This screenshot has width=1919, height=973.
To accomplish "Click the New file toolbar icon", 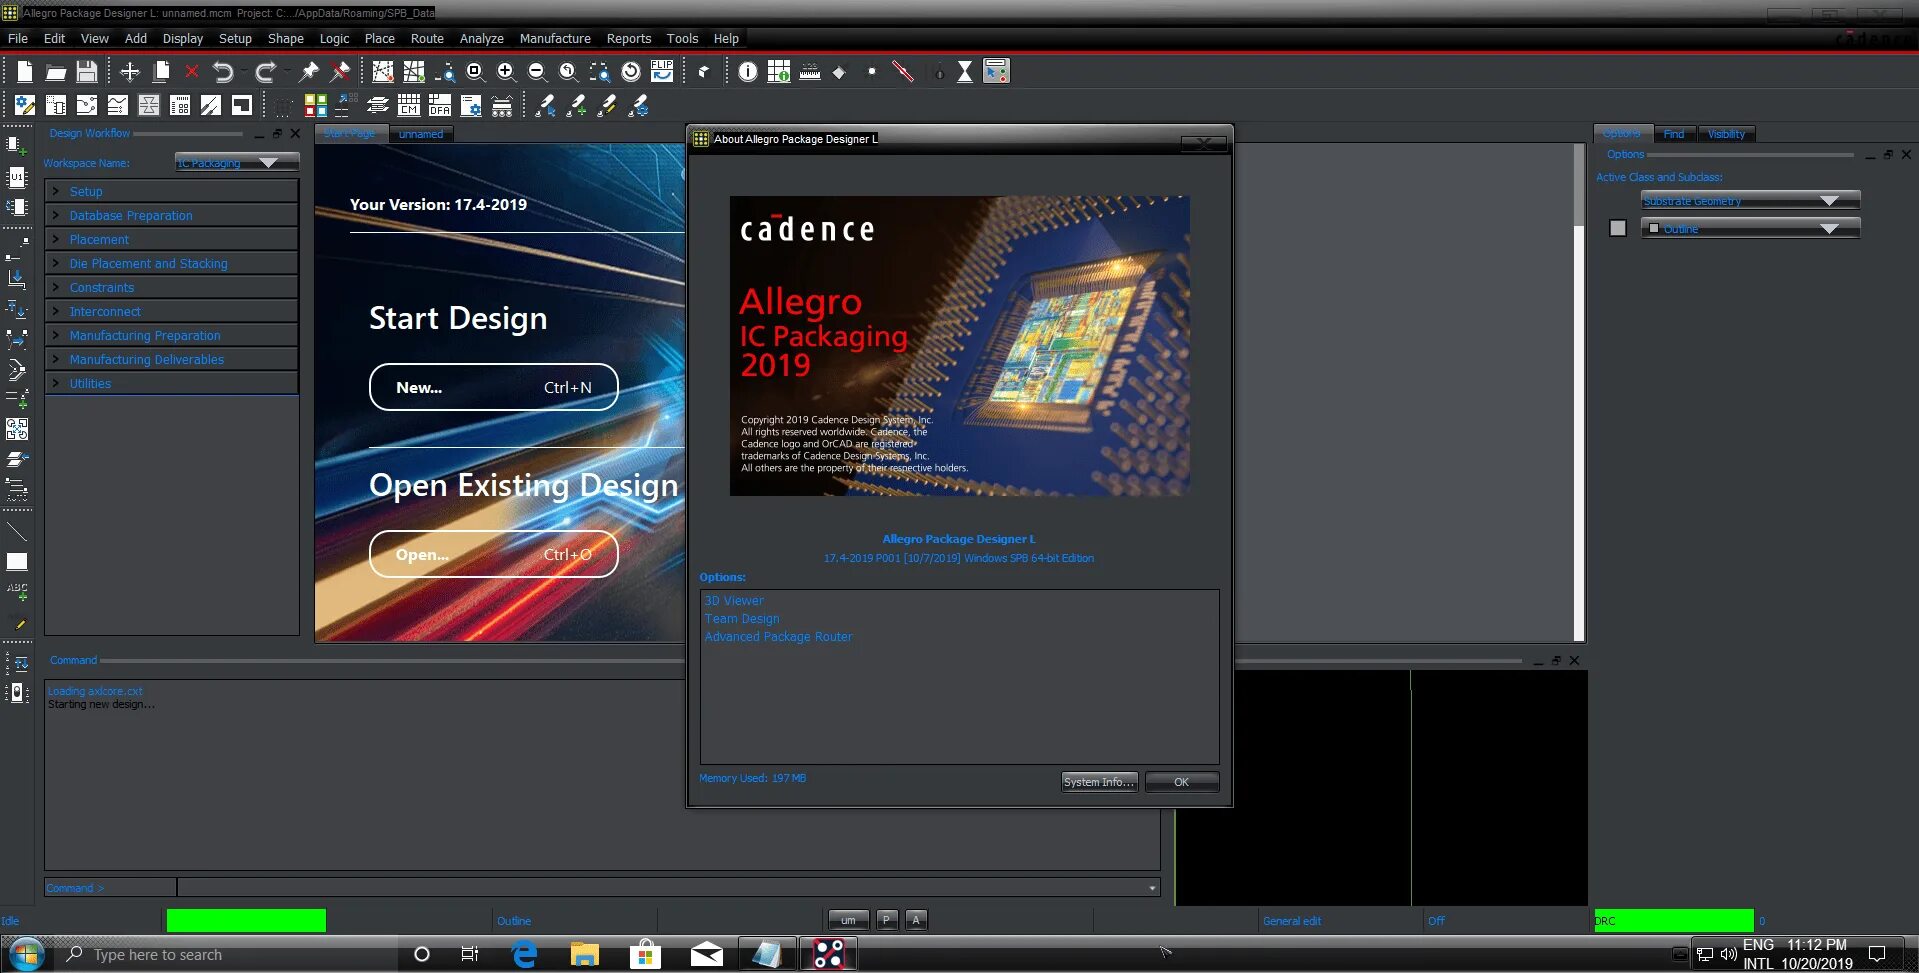I will point(25,71).
